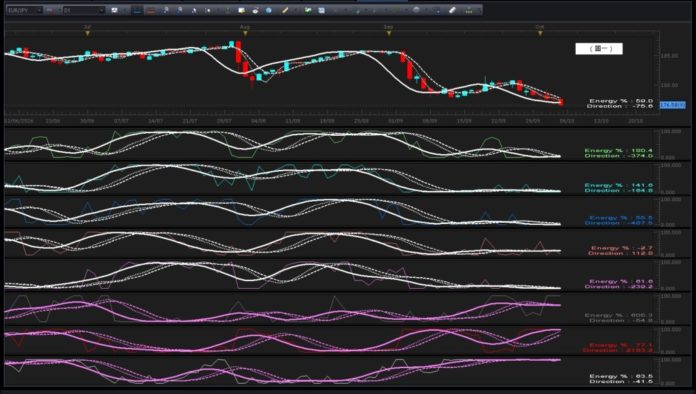Click the pink 'Energy % : -2.7' text
Image resolution: width=696 pixels, height=394 pixels.
(622, 248)
